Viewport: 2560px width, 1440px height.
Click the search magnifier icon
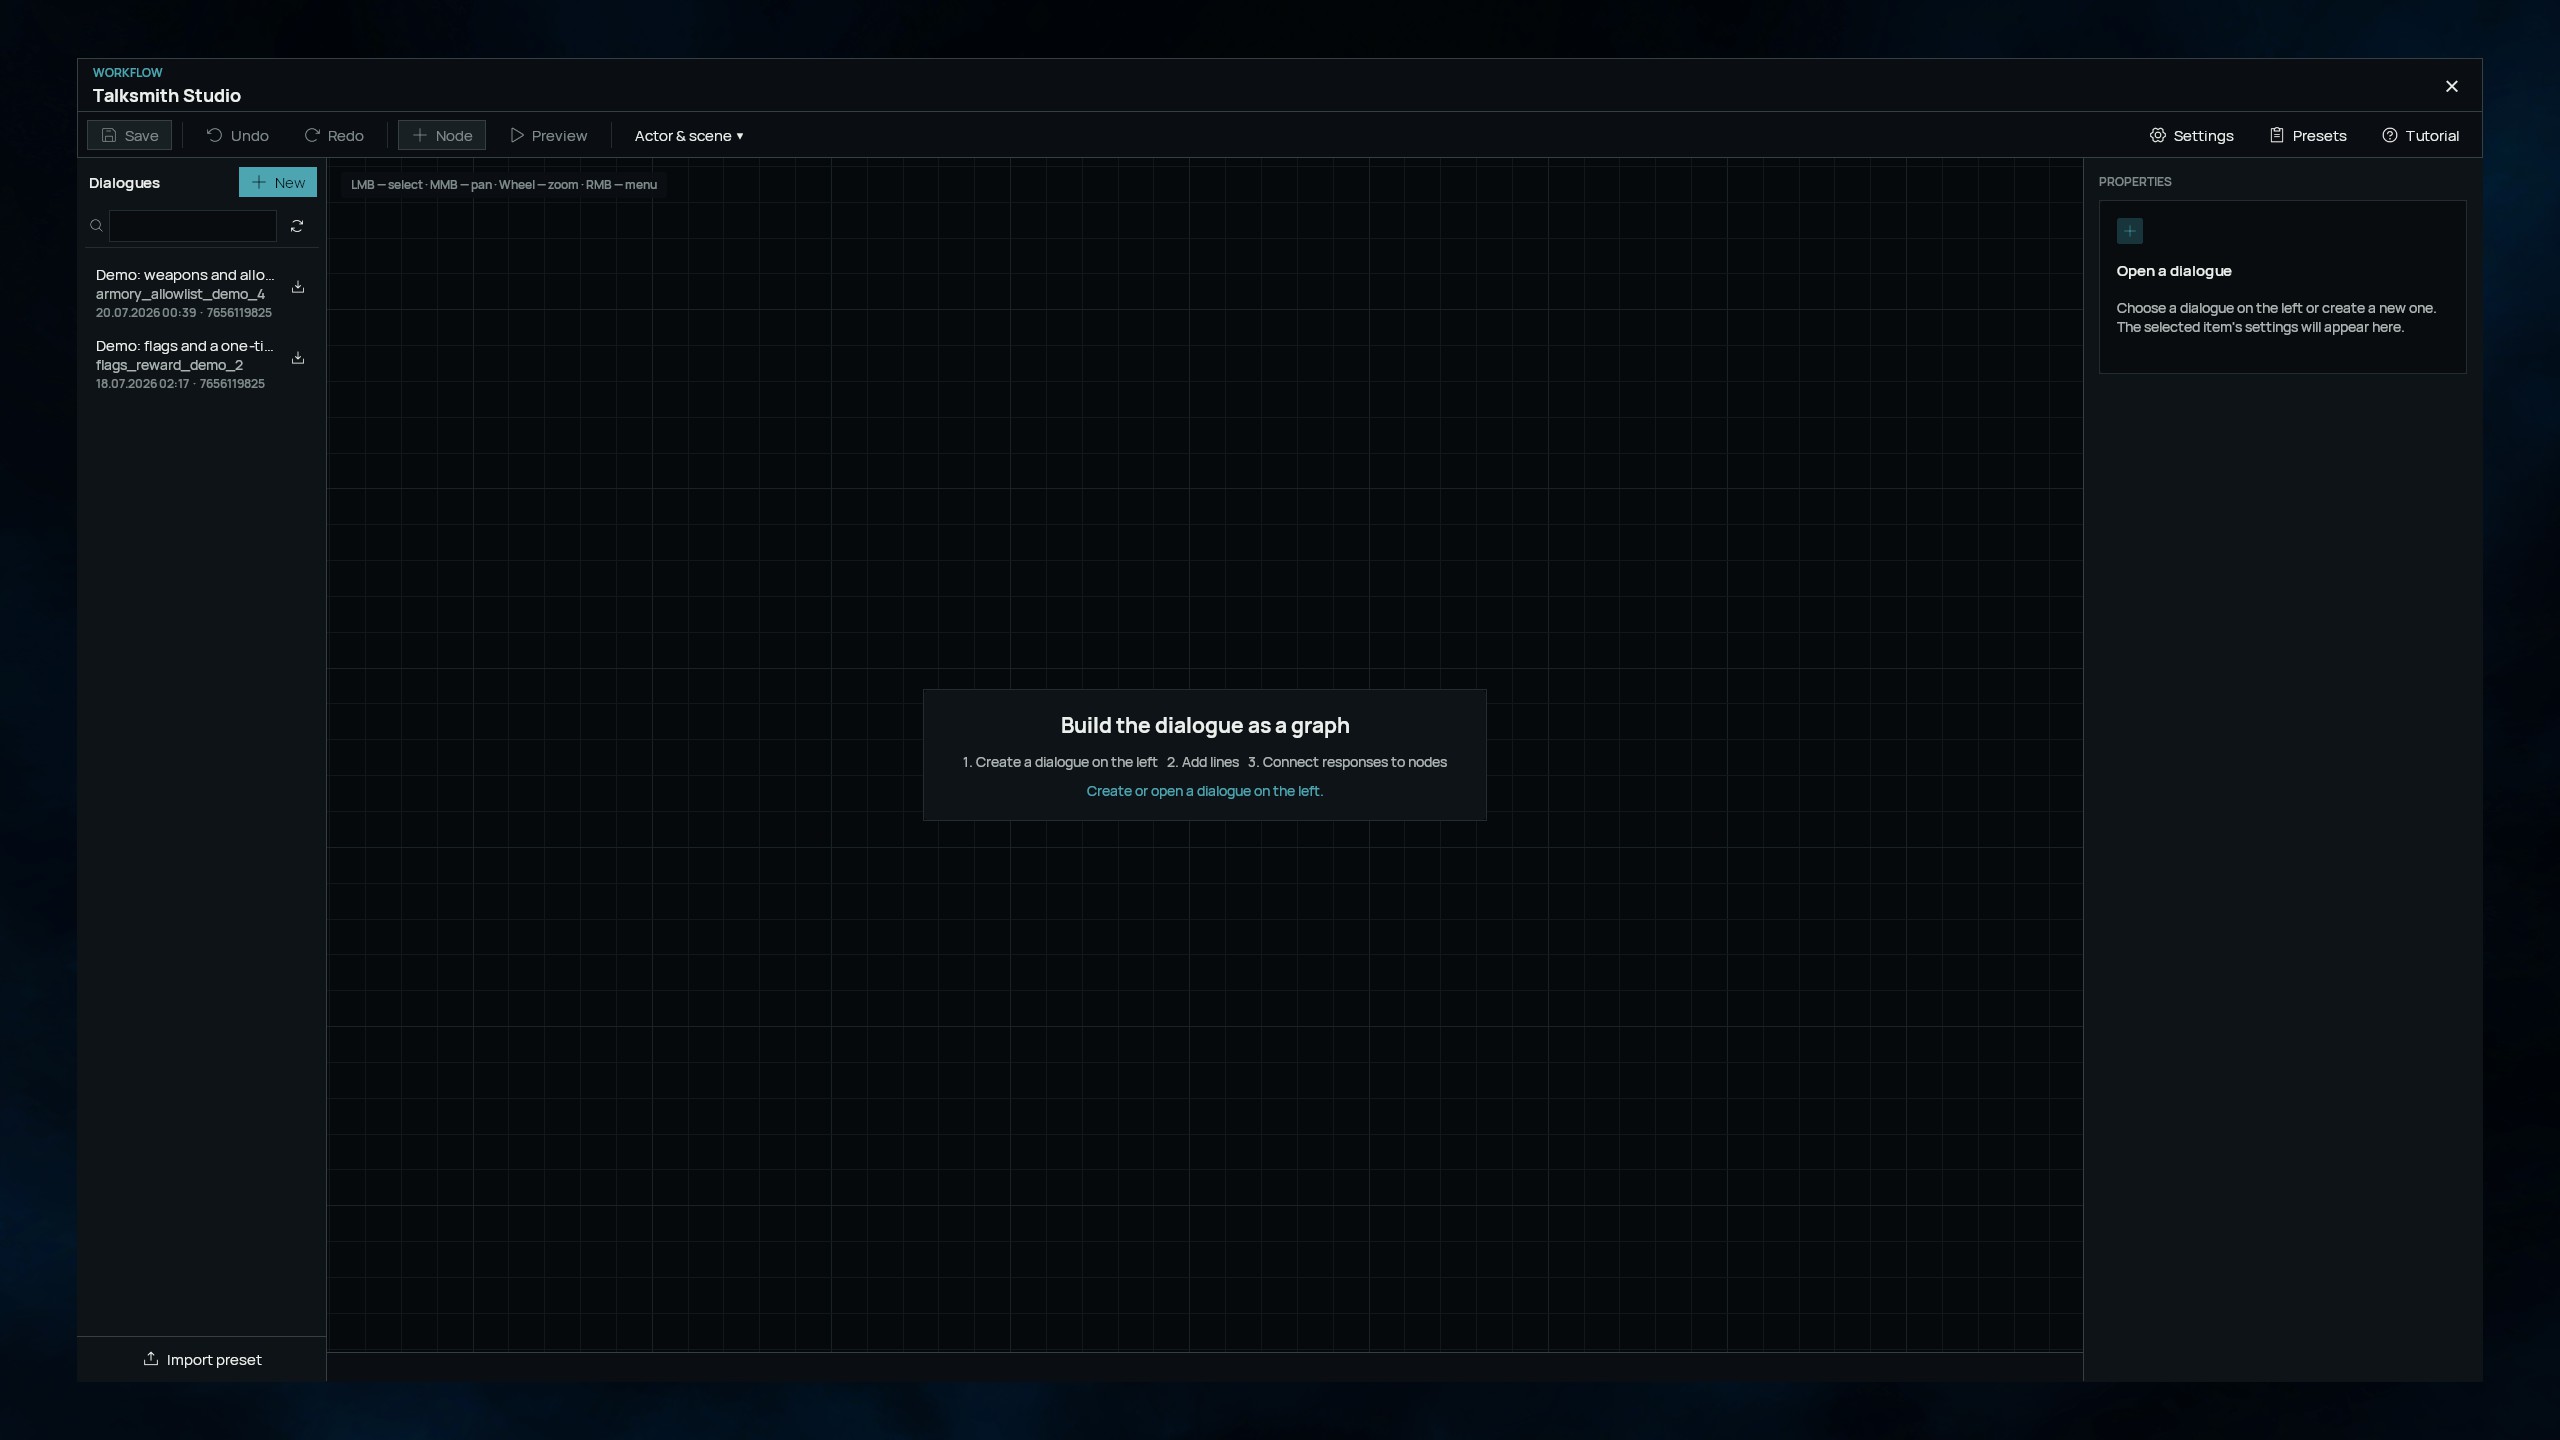point(97,226)
